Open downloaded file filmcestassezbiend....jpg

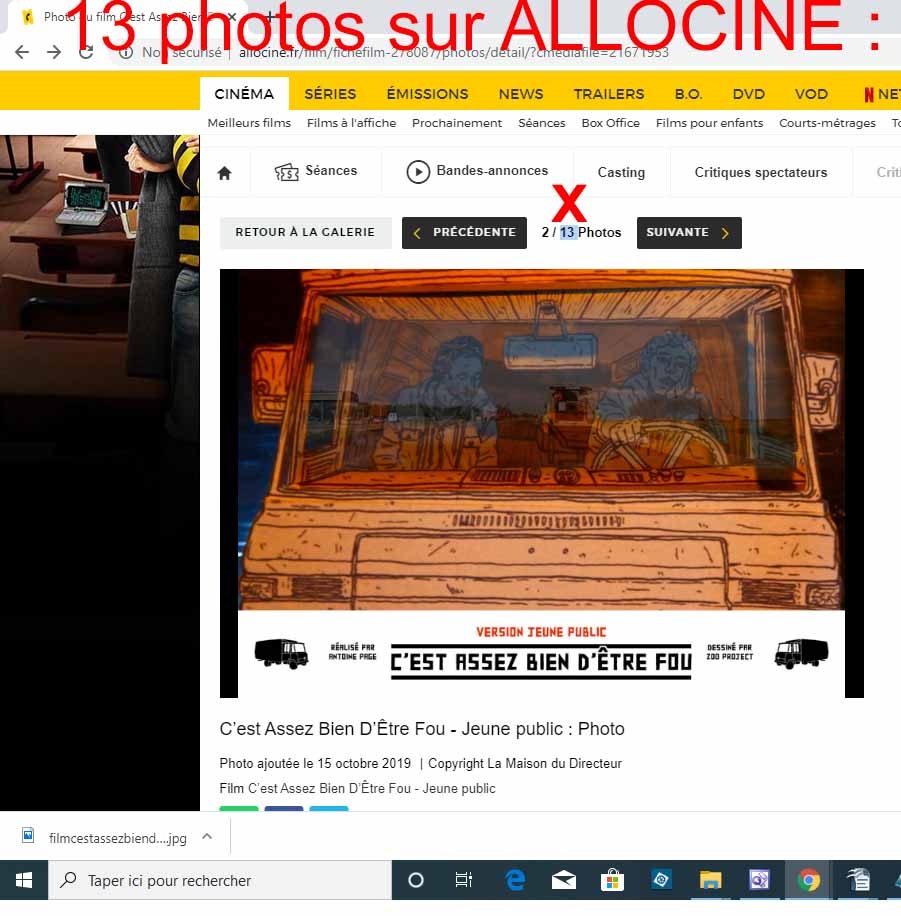[x=117, y=838]
